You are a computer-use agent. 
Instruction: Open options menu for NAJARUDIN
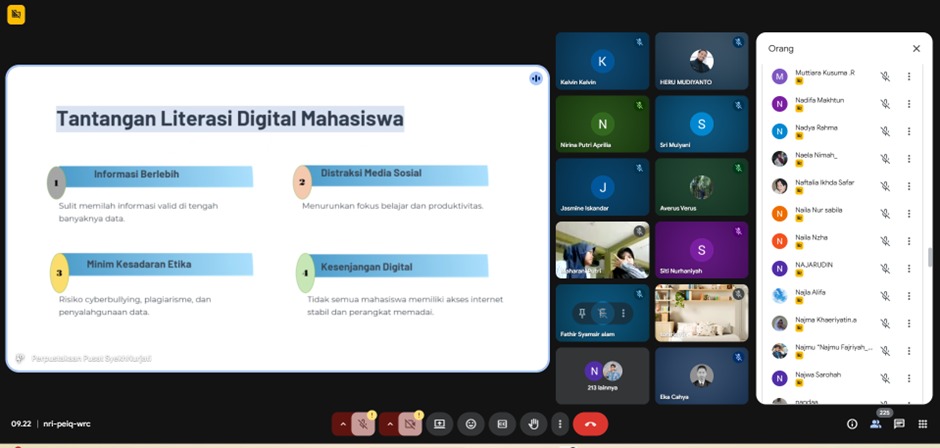coord(908,268)
